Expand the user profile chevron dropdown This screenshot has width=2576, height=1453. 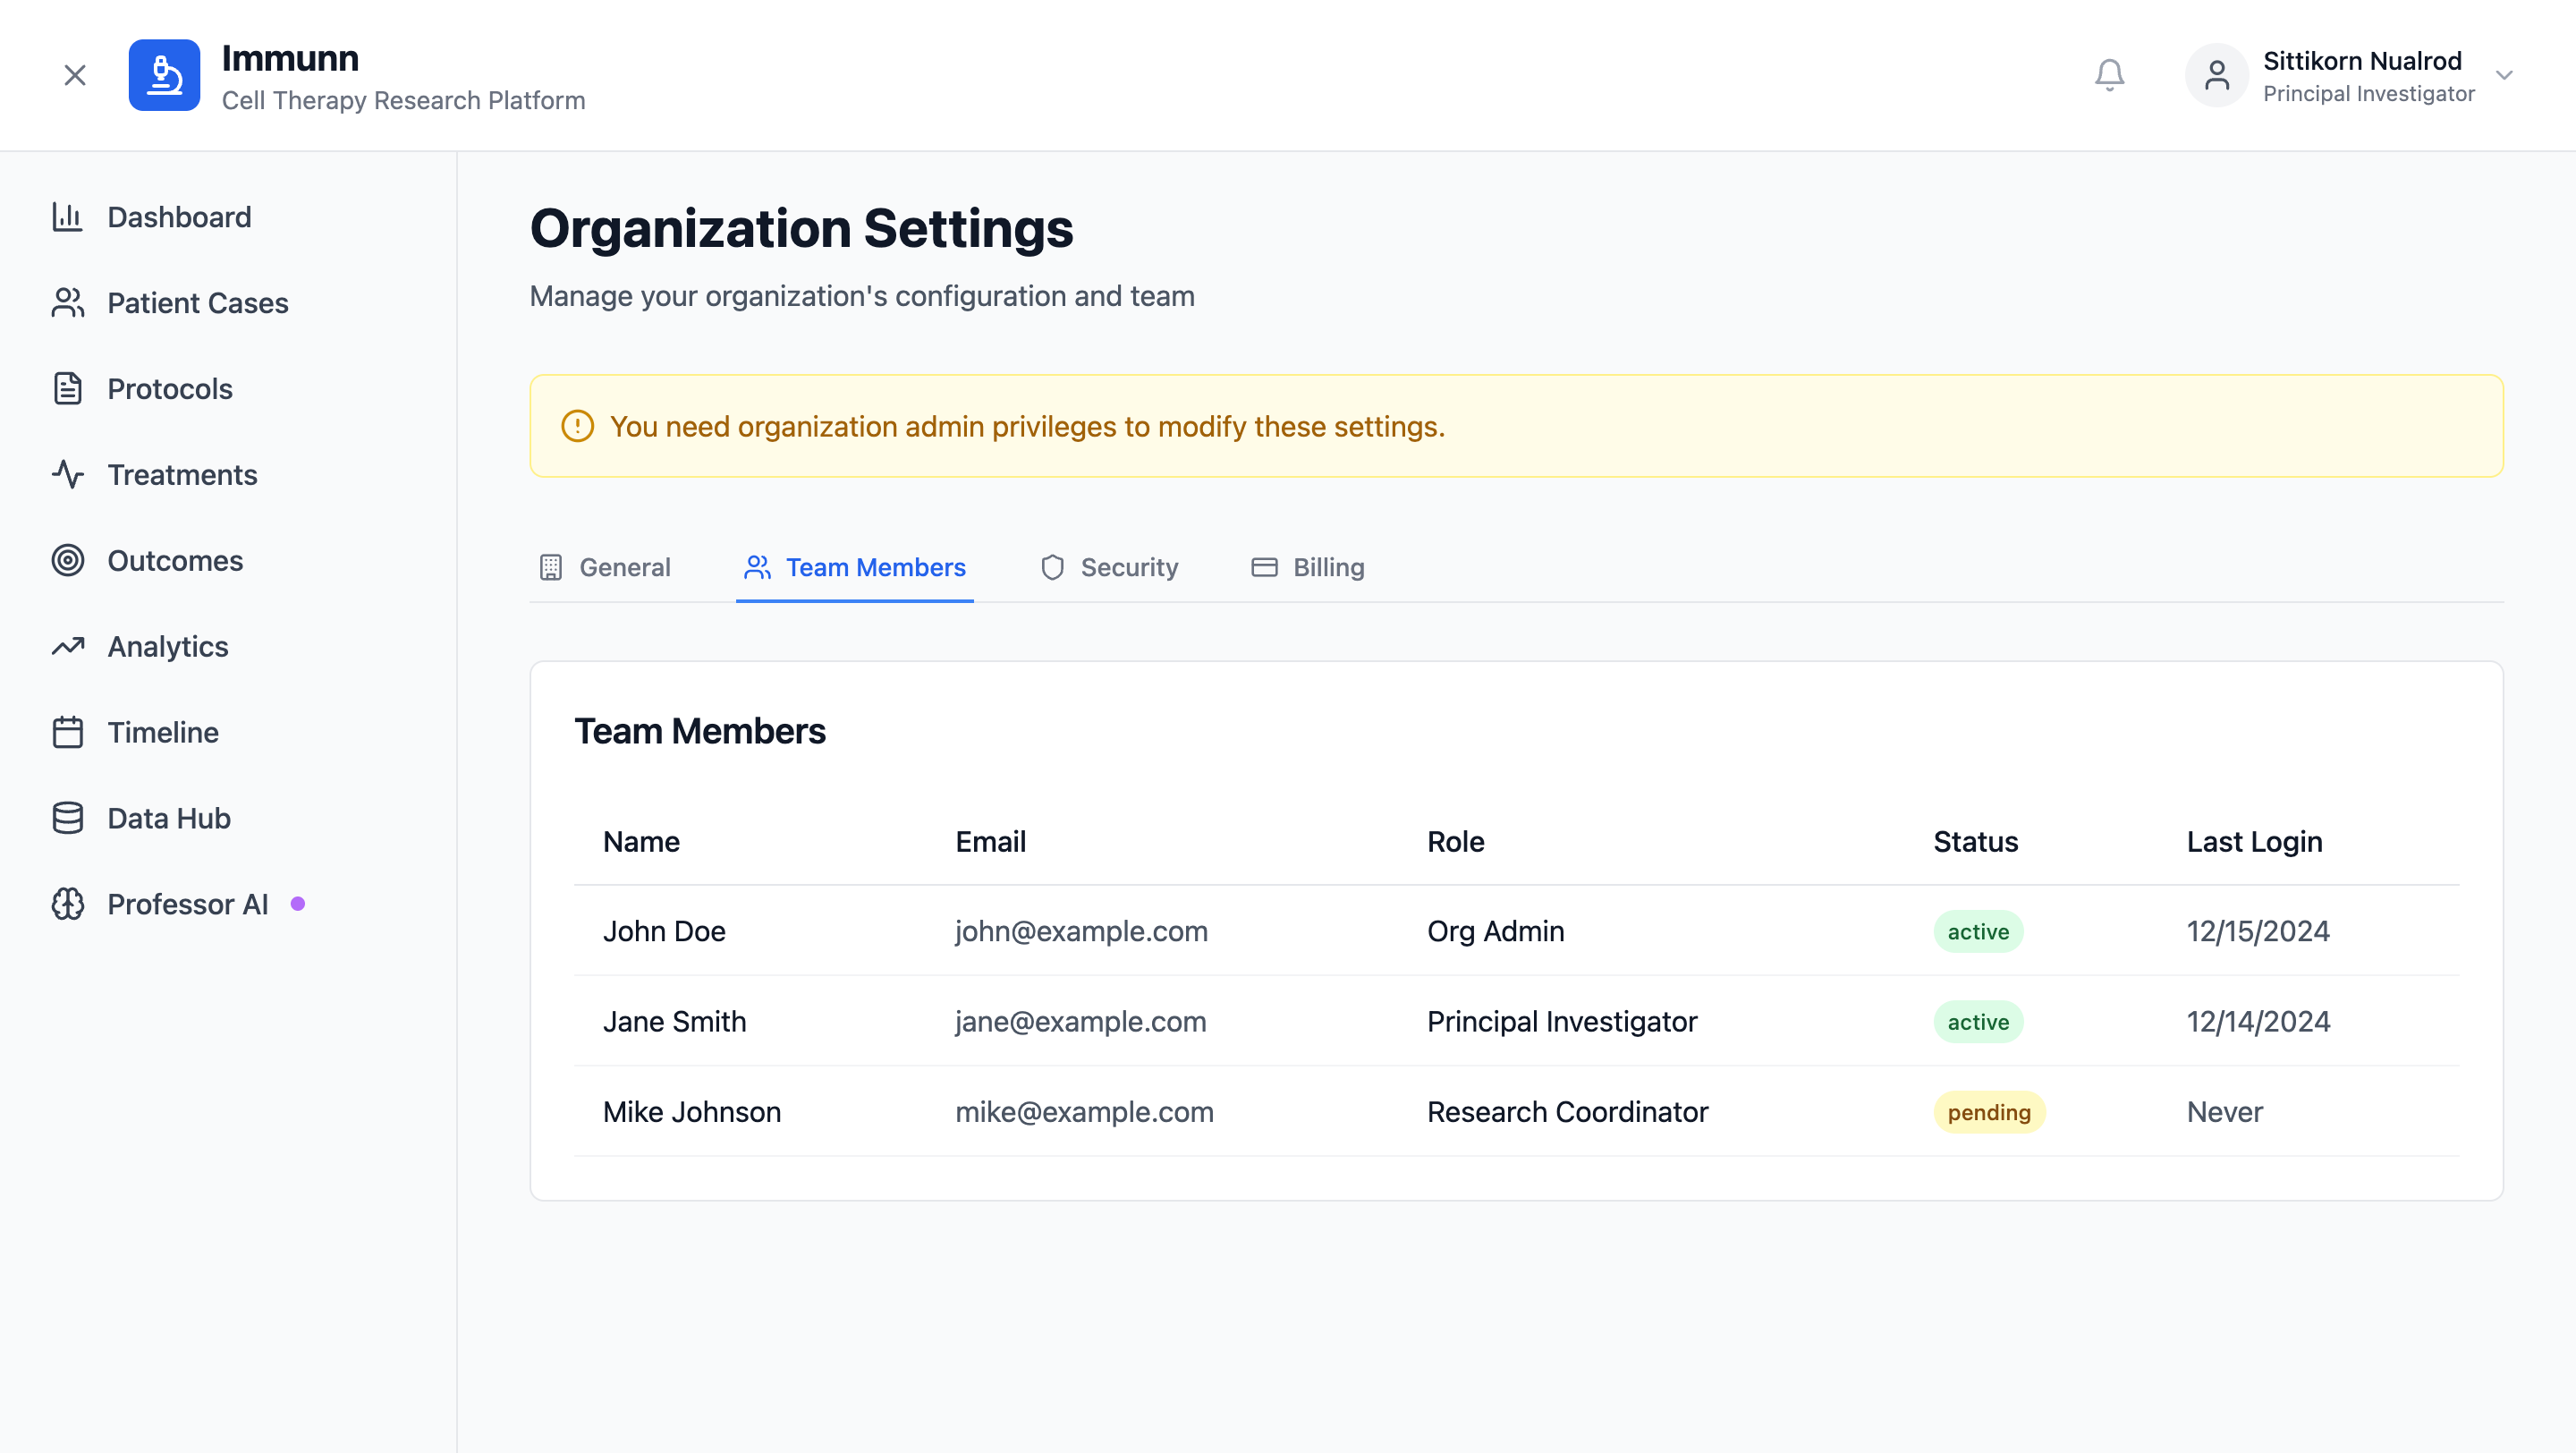click(2504, 75)
